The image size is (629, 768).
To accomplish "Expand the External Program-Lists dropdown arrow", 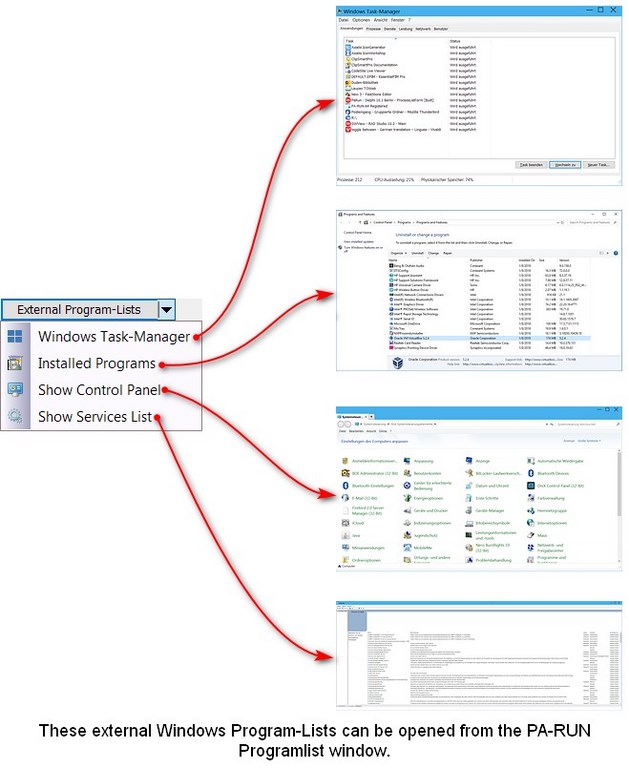I will (x=167, y=310).
